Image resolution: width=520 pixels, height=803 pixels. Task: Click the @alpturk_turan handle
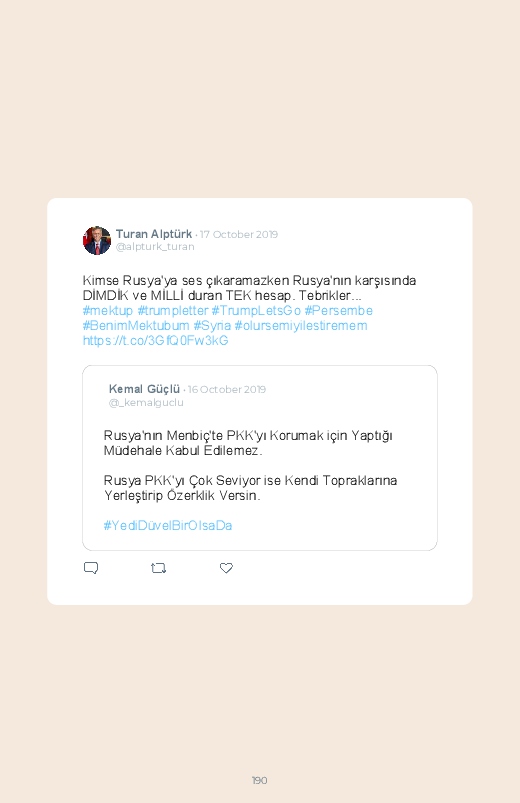tap(155, 247)
